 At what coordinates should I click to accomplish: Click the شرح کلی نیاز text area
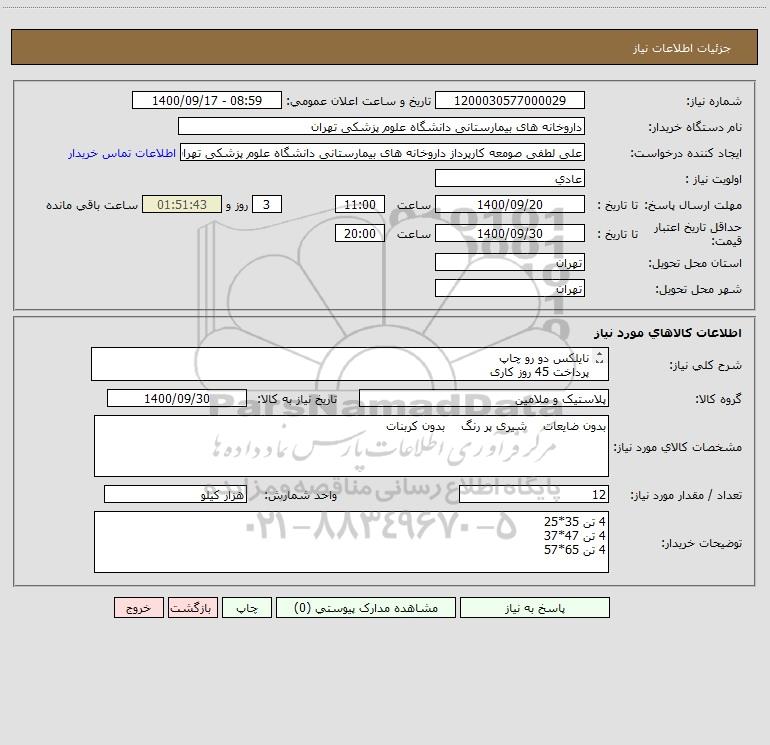(x=350, y=364)
